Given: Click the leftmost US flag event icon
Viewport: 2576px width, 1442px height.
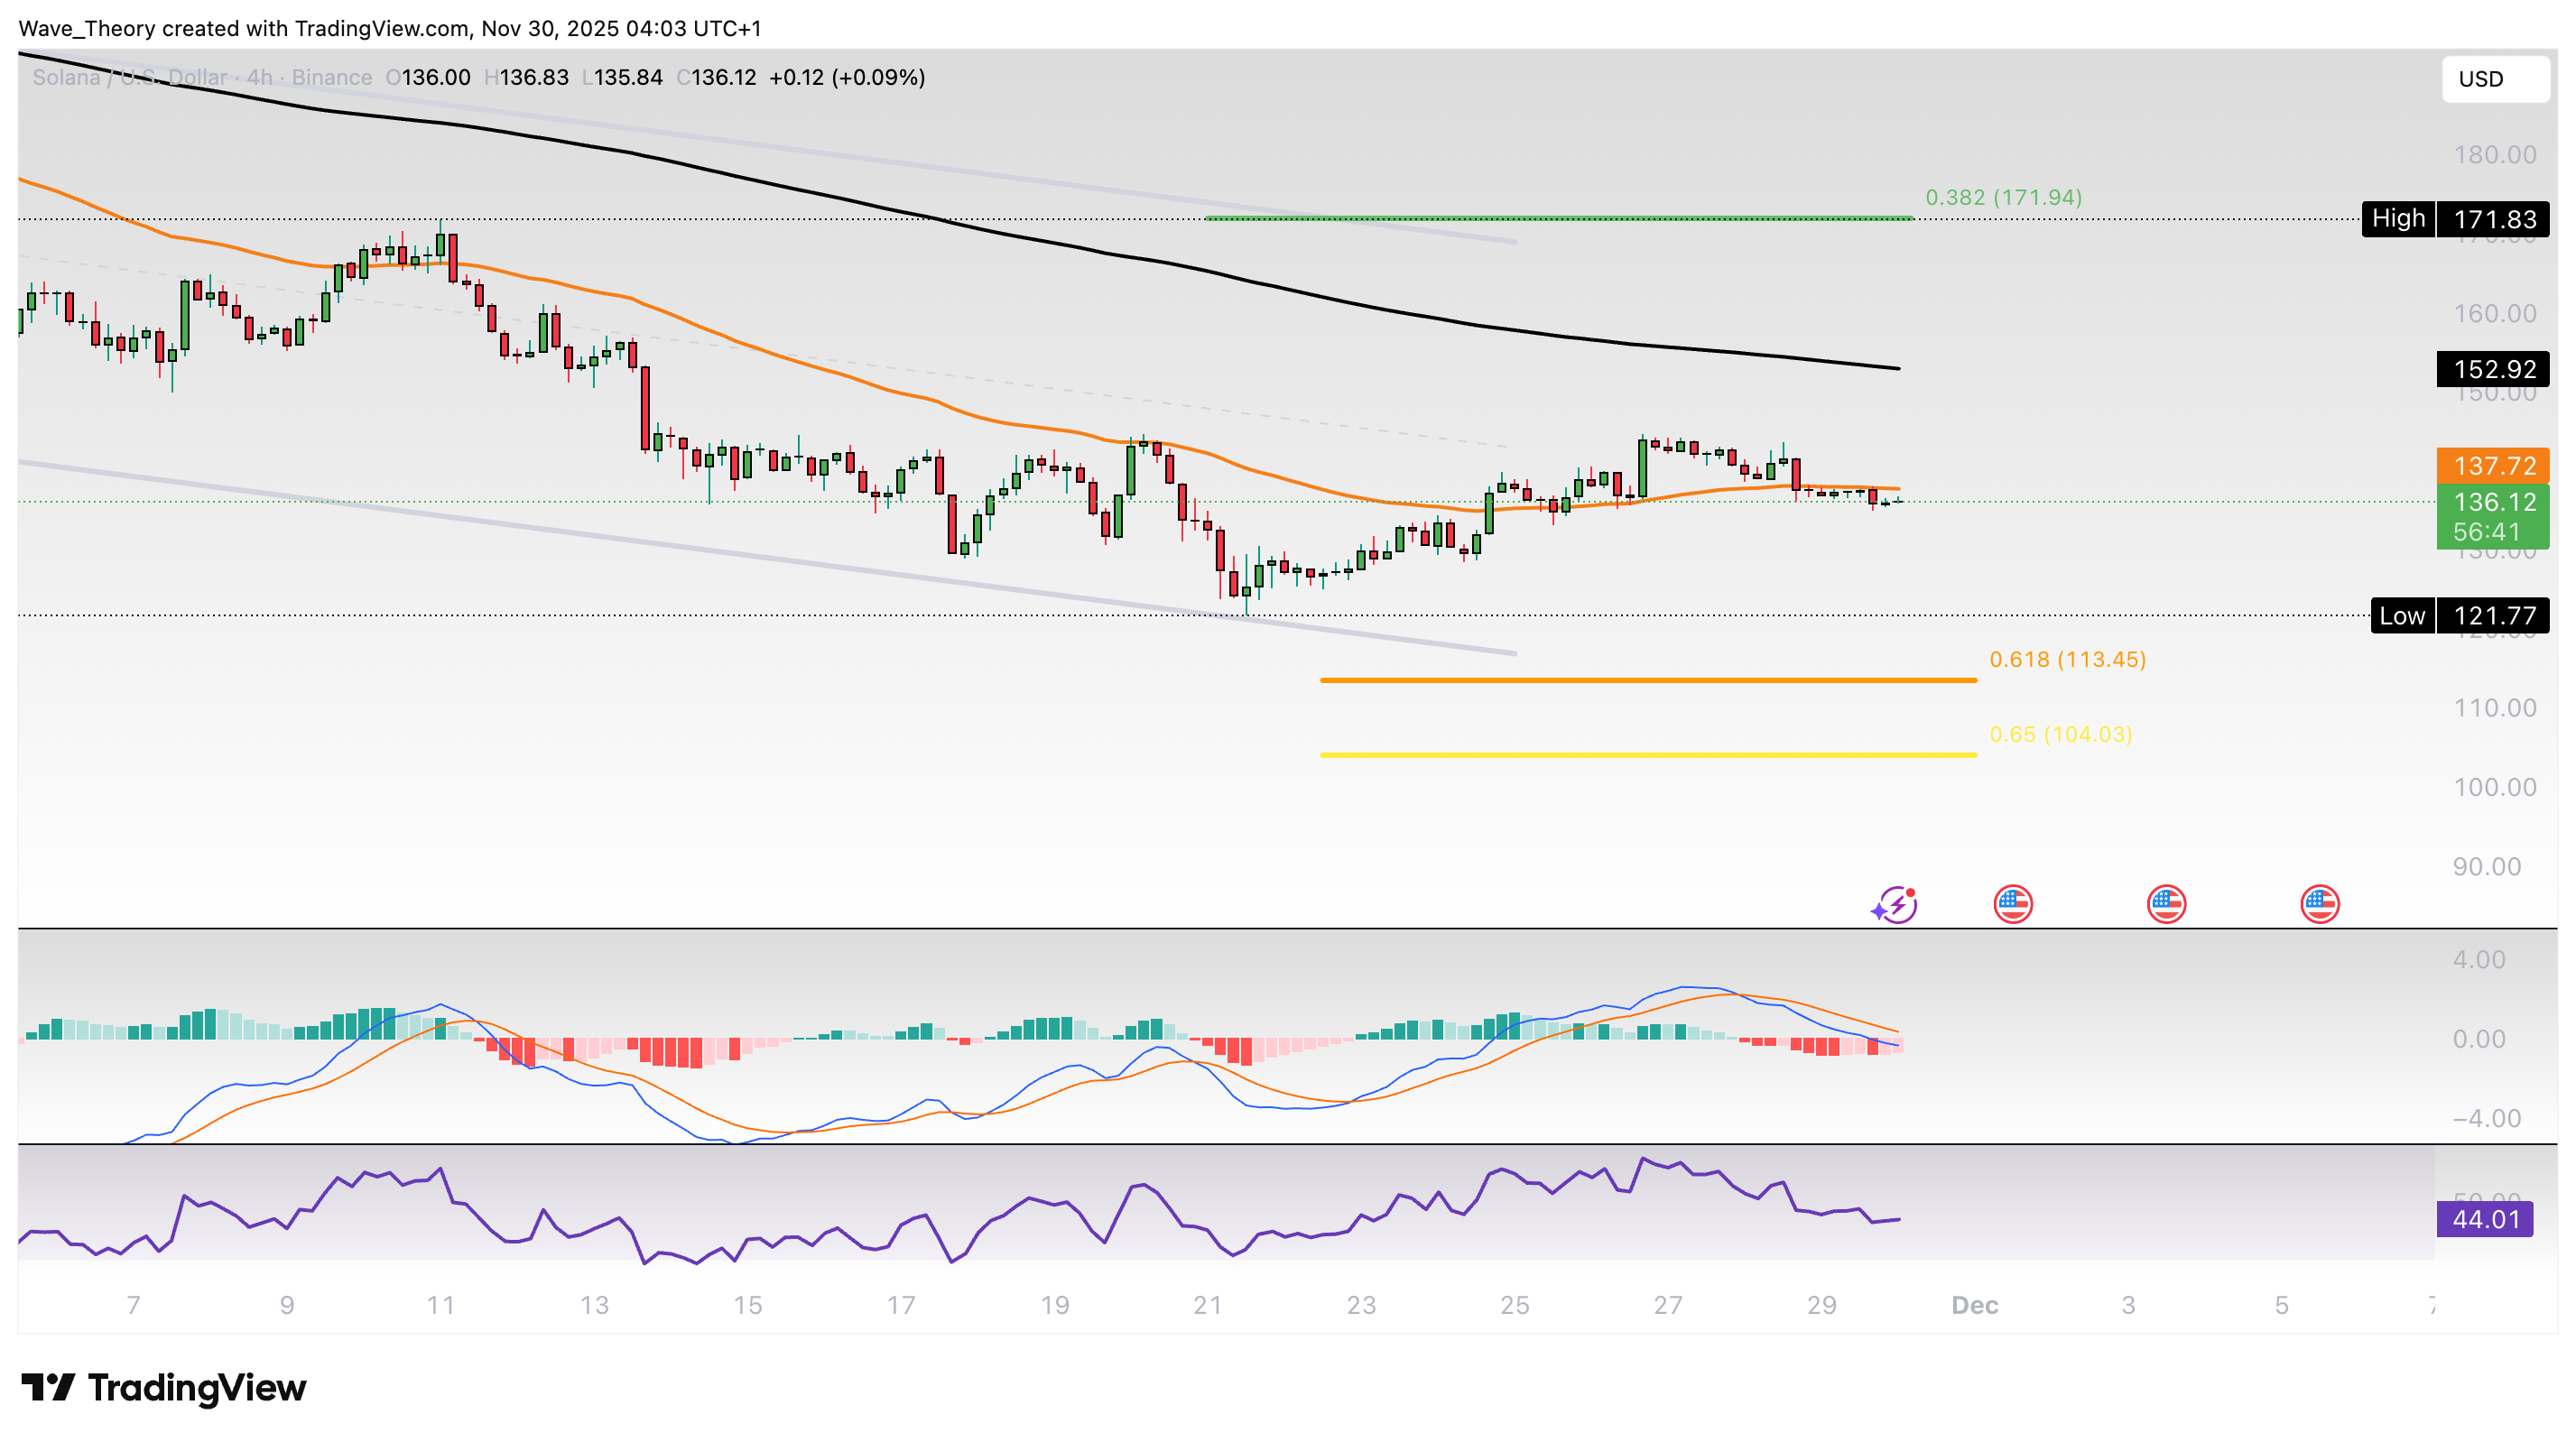Looking at the screenshot, I should pos(2012,905).
